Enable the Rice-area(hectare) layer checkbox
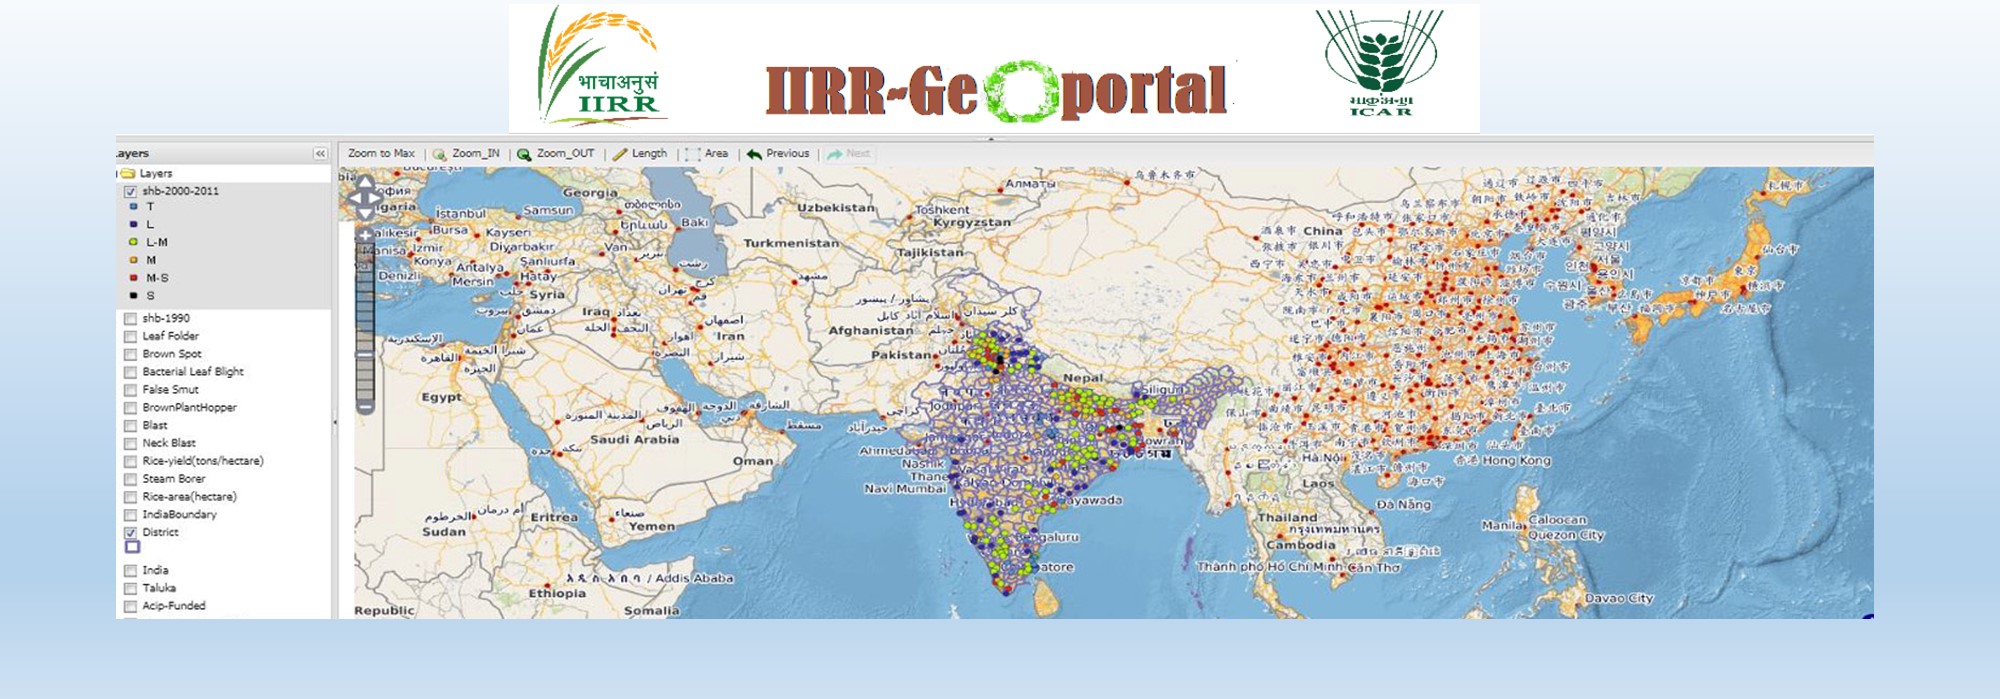Image resolution: width=2000 pixels, height=699 pixels. pos(130,497)
